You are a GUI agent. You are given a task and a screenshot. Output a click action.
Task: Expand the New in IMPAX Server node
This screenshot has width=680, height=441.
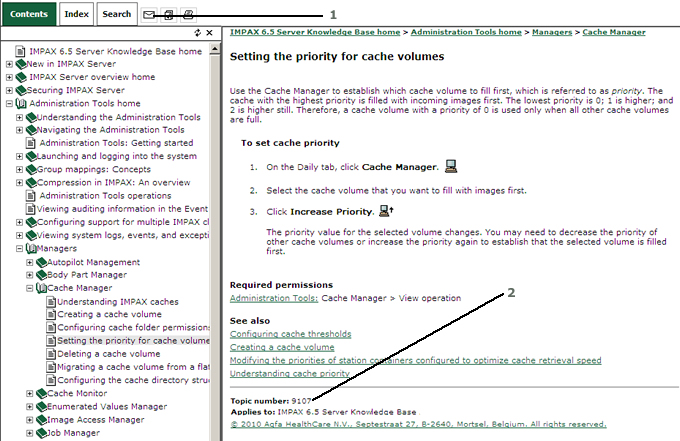[x=9, y=64]
